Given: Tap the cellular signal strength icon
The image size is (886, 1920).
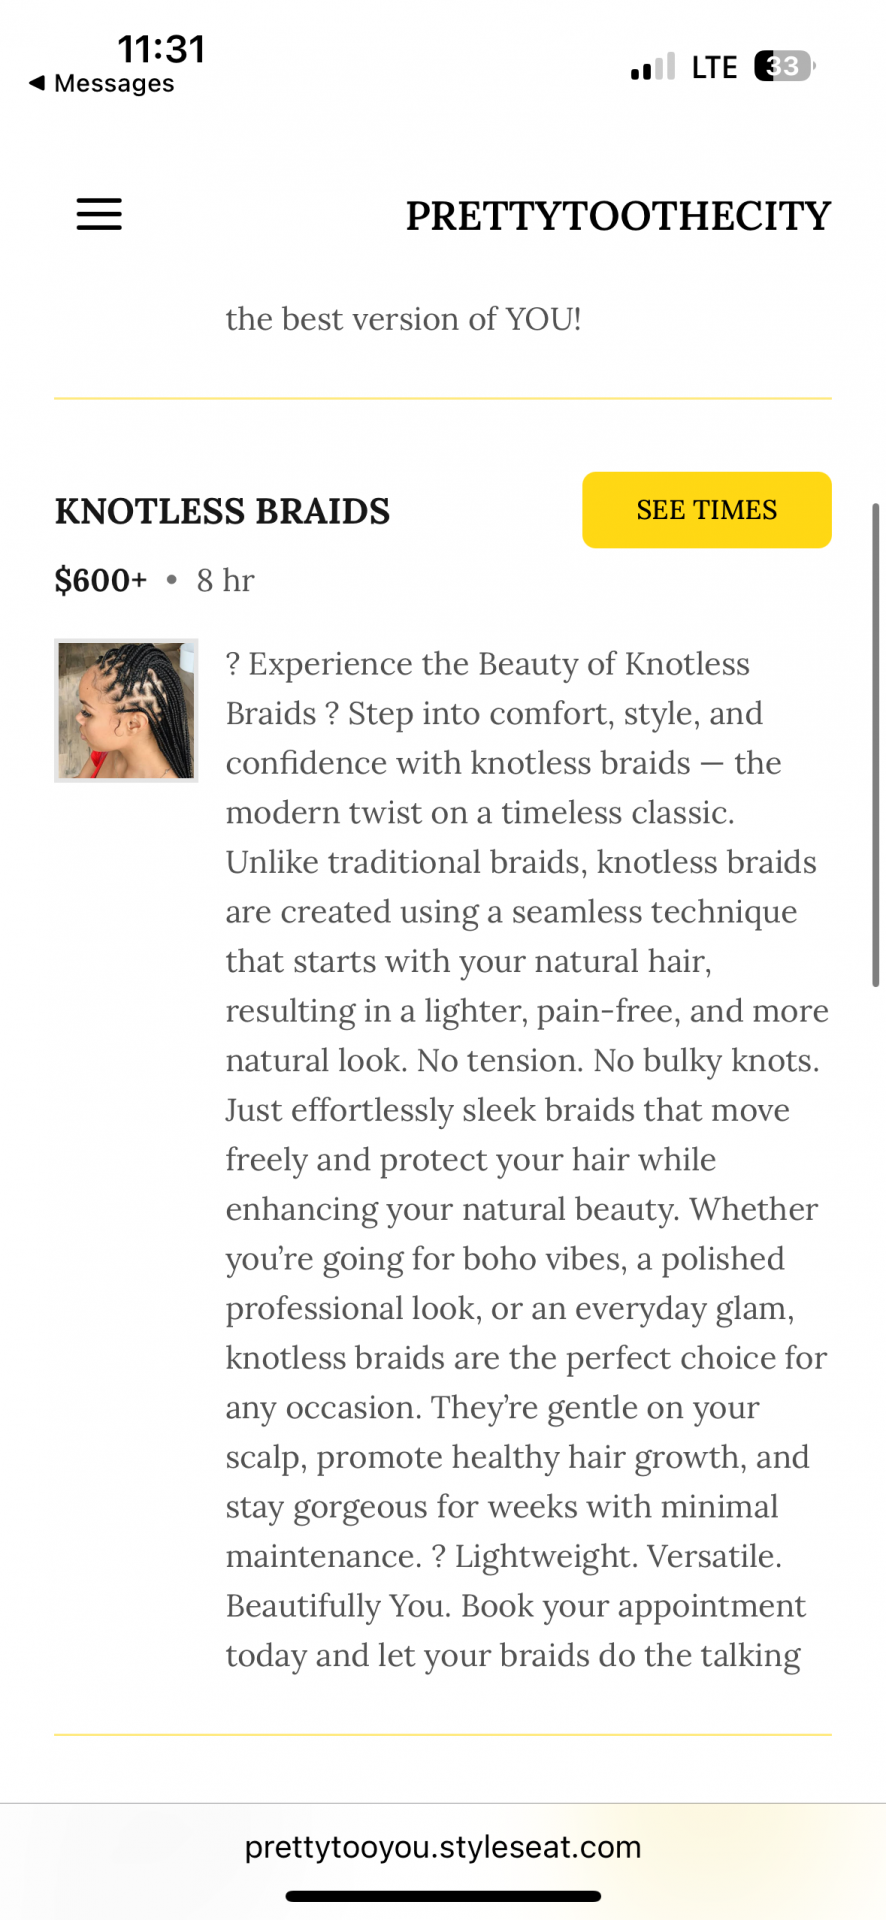Looking at the screenshot, I should coord(653,67).
